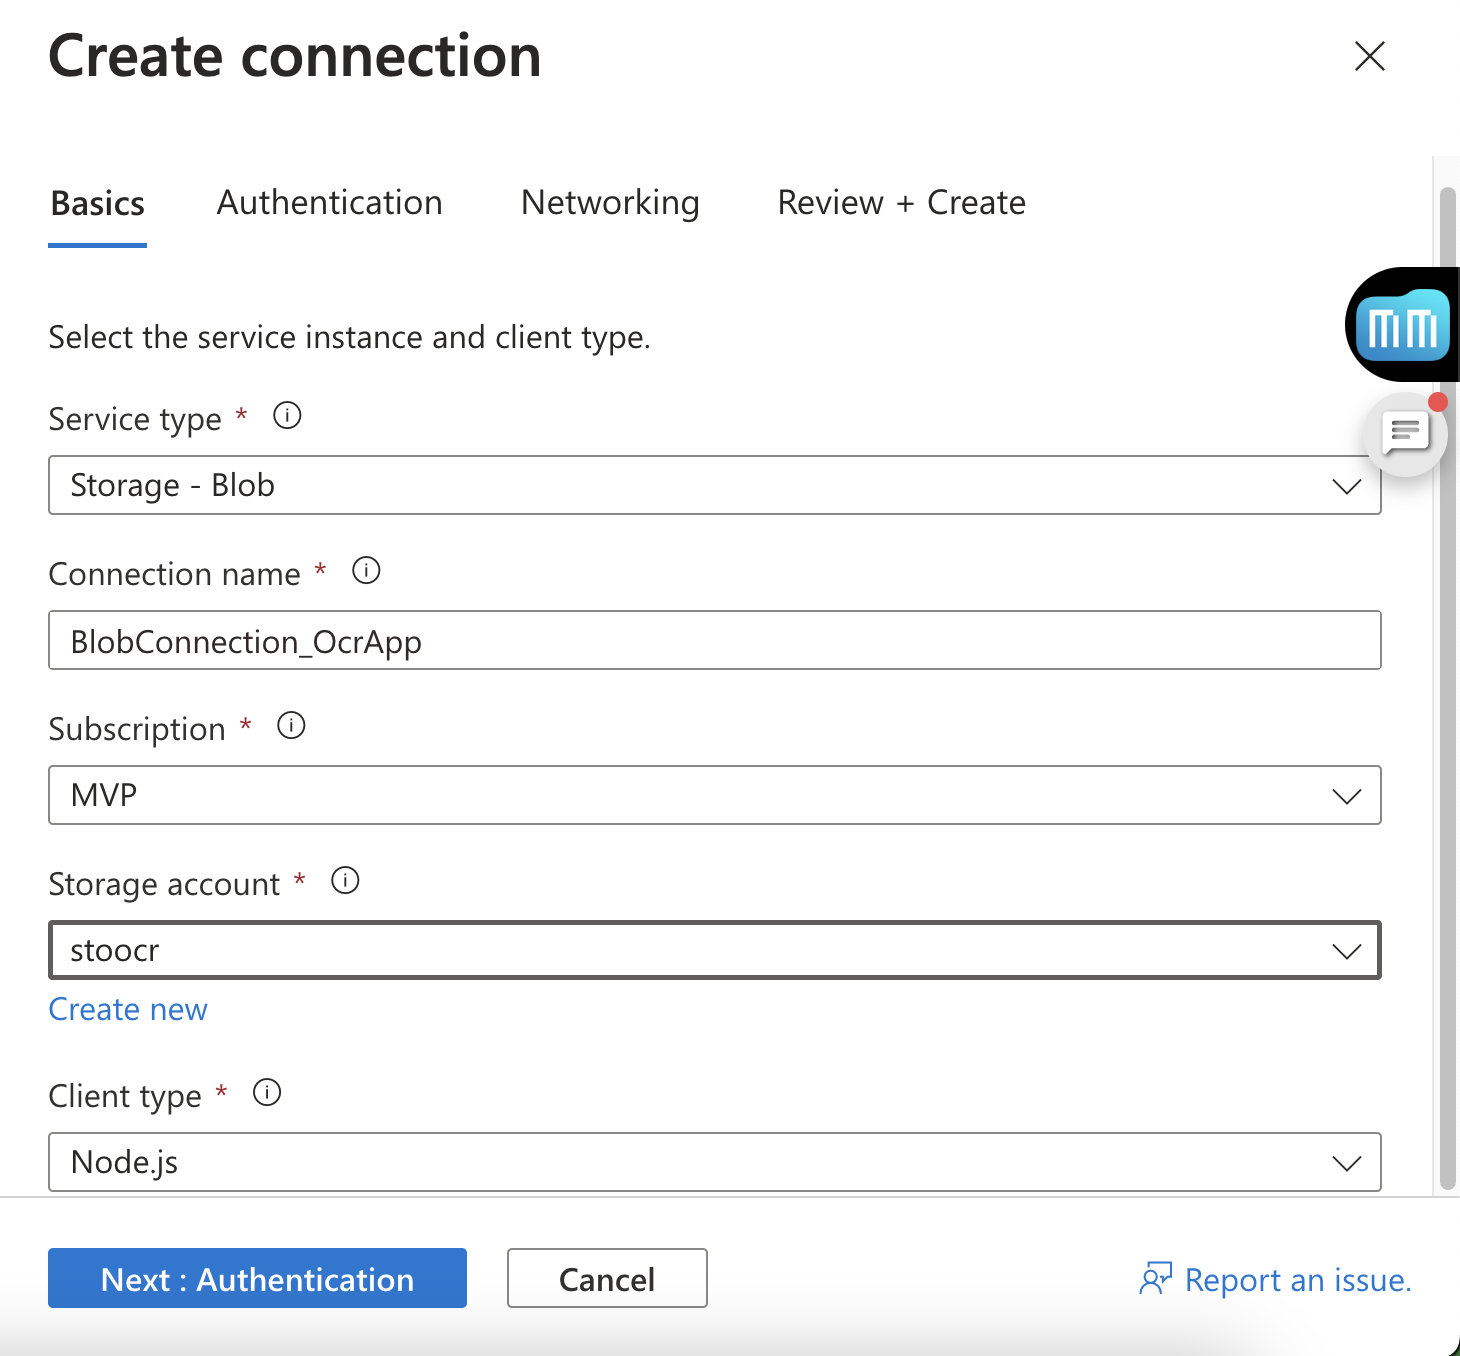Click the Connection name info icon
The width and height of the screenshot is (1460, 1356).
pyautogui.click(x=366, y=570)
